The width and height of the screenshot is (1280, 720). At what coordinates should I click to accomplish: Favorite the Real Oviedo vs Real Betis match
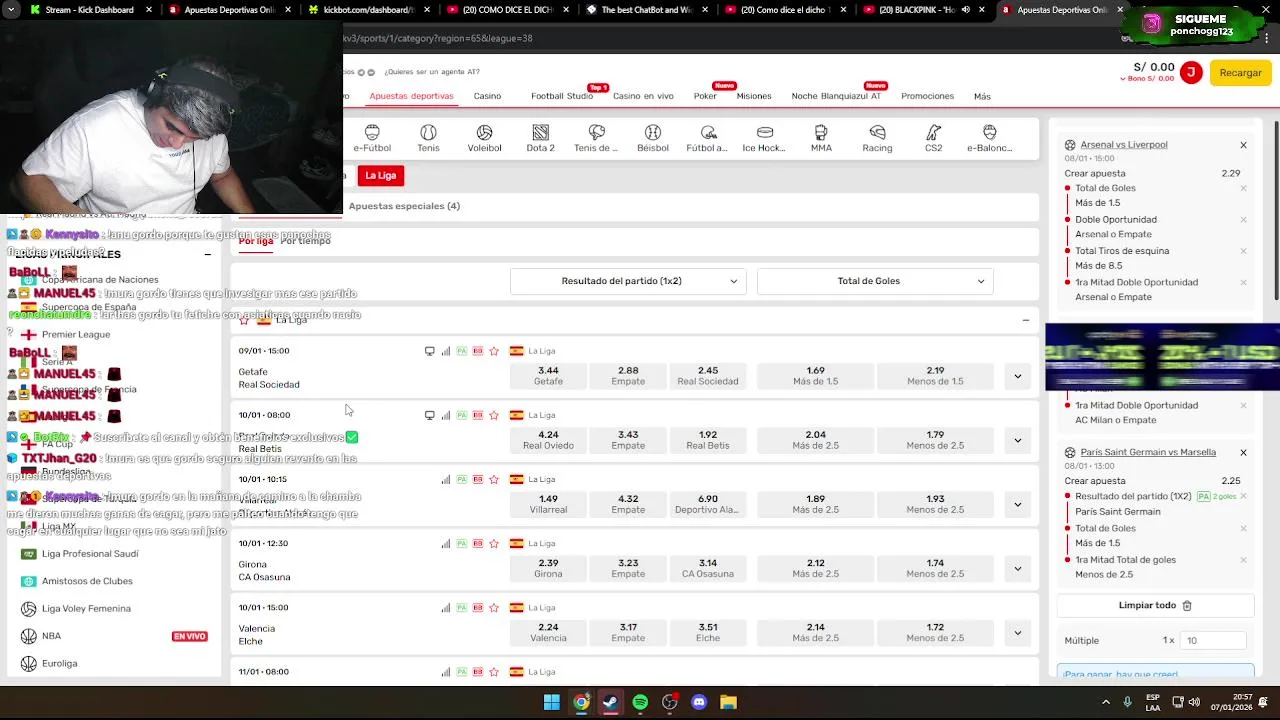tap(494, 415)
